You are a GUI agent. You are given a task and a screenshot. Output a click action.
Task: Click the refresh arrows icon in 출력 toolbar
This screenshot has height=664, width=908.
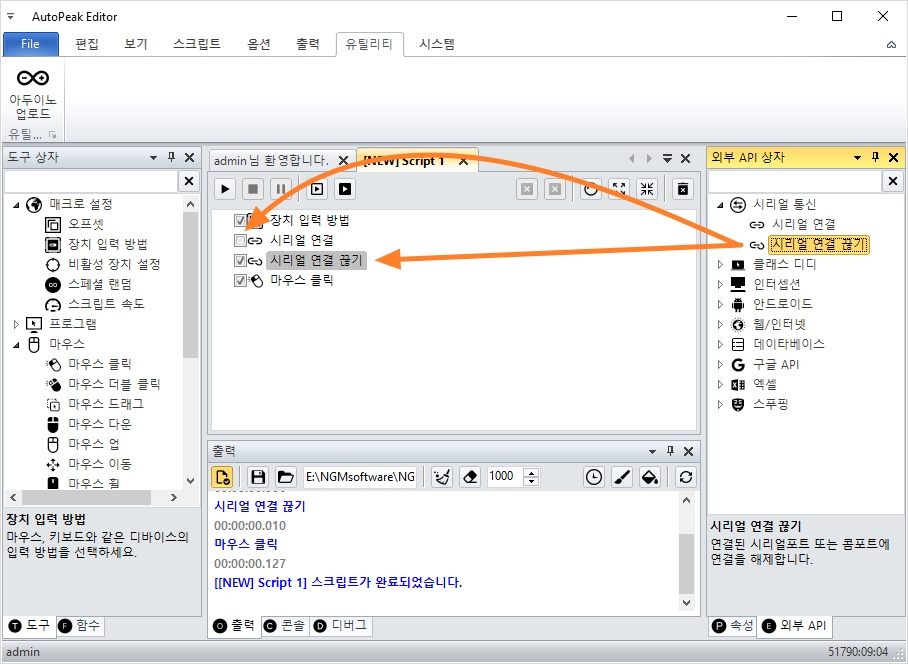[x=686, y=477]
